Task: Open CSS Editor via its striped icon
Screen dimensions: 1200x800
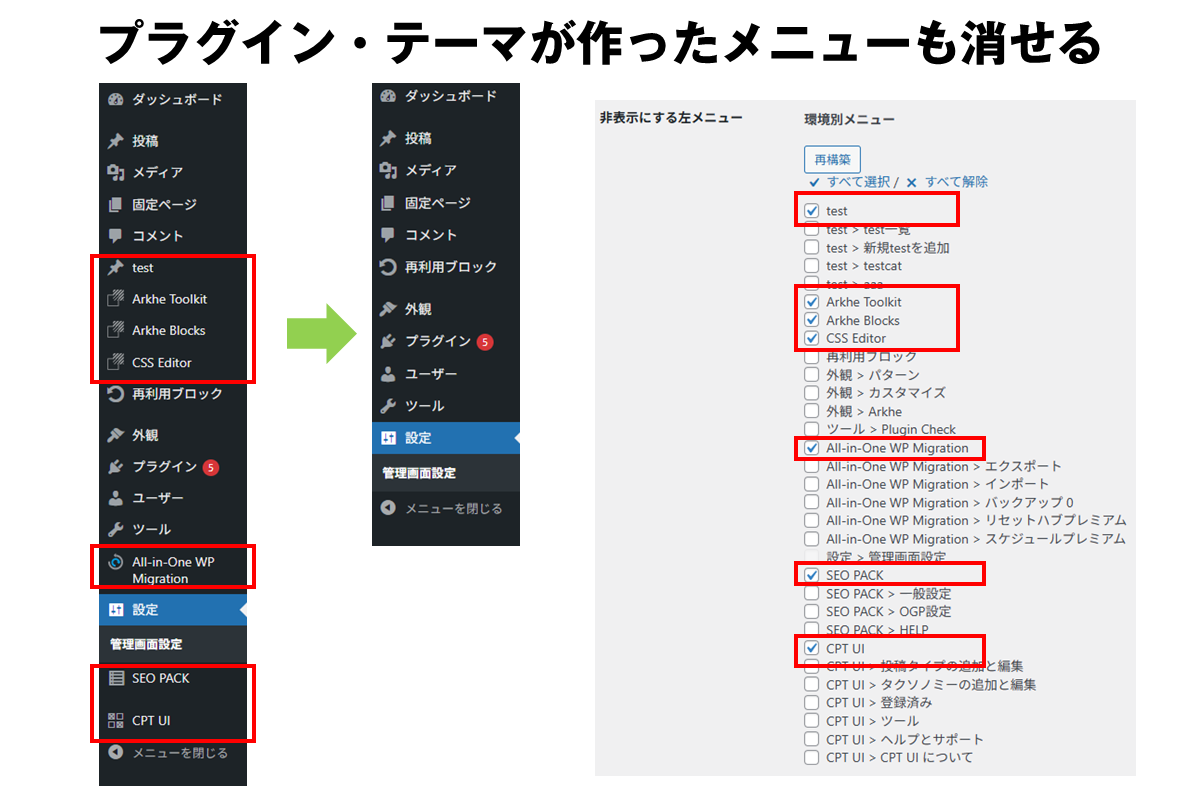Action: click(115, 363)
